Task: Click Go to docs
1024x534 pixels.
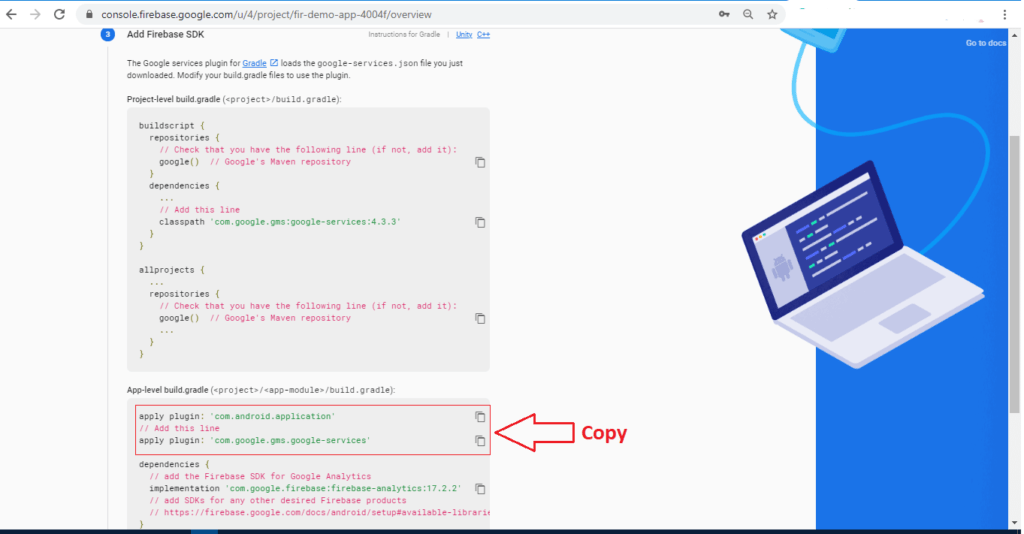Action: (x=985, y=43)
